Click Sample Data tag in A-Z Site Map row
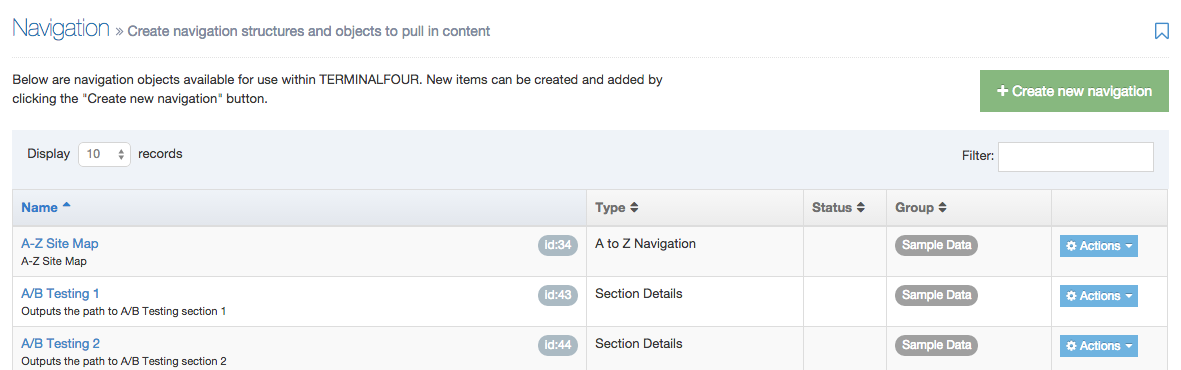 (936, 245)
